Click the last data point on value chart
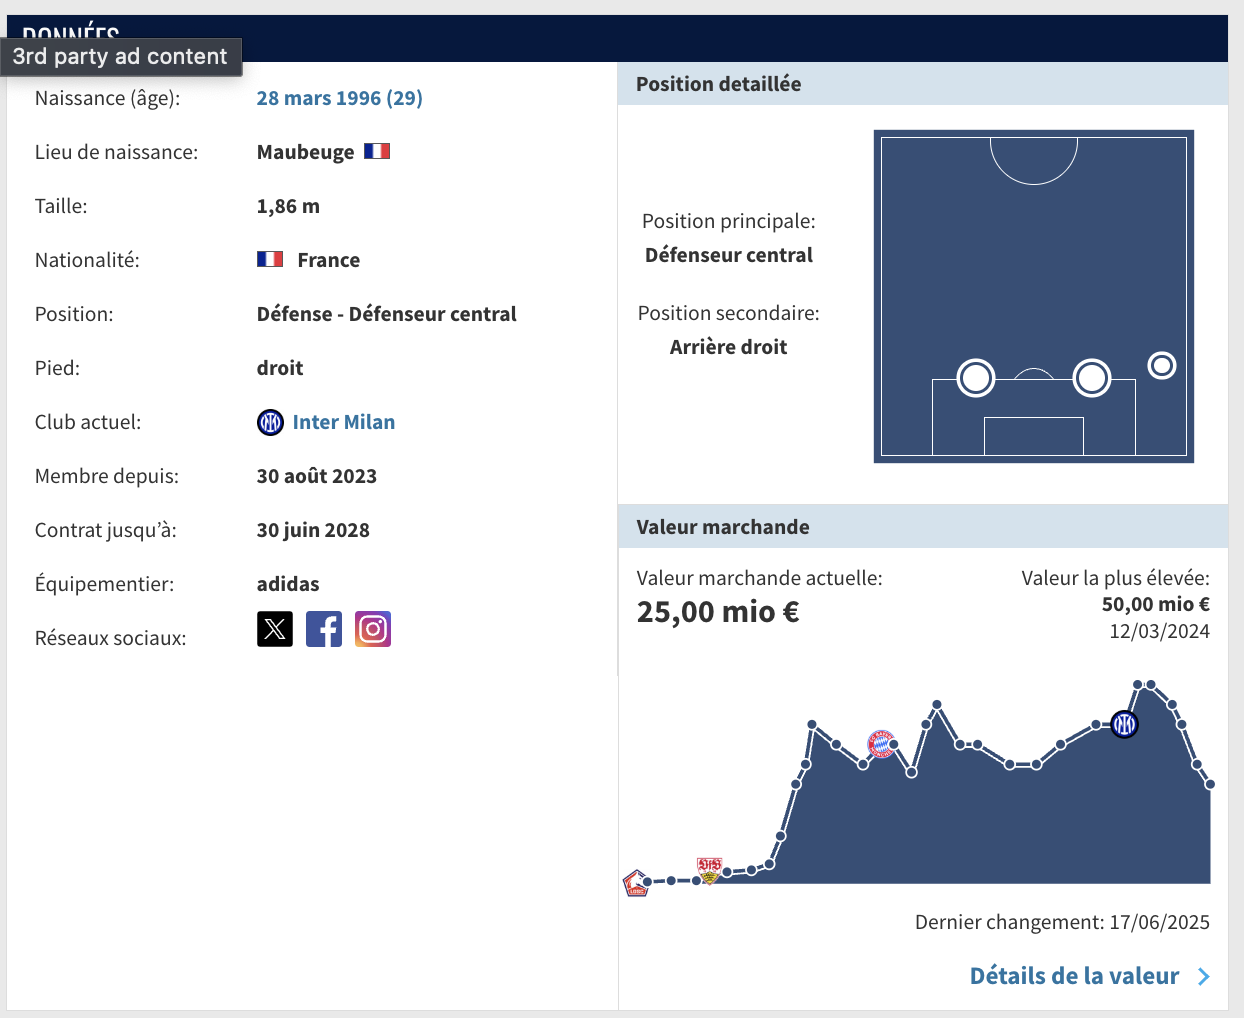This screenshot has width=1244, height=1018. pyautogui.click(x=1210, y=784)
